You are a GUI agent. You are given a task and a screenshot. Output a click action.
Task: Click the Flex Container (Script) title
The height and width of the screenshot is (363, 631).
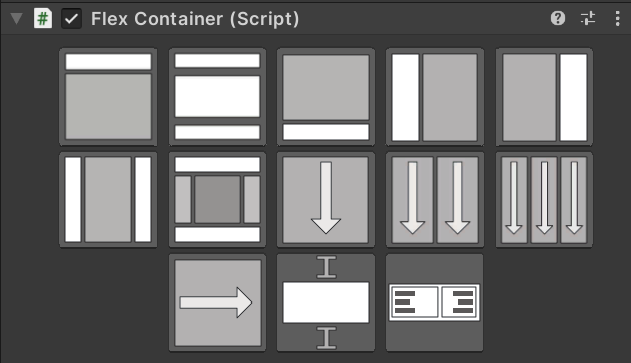195,19
